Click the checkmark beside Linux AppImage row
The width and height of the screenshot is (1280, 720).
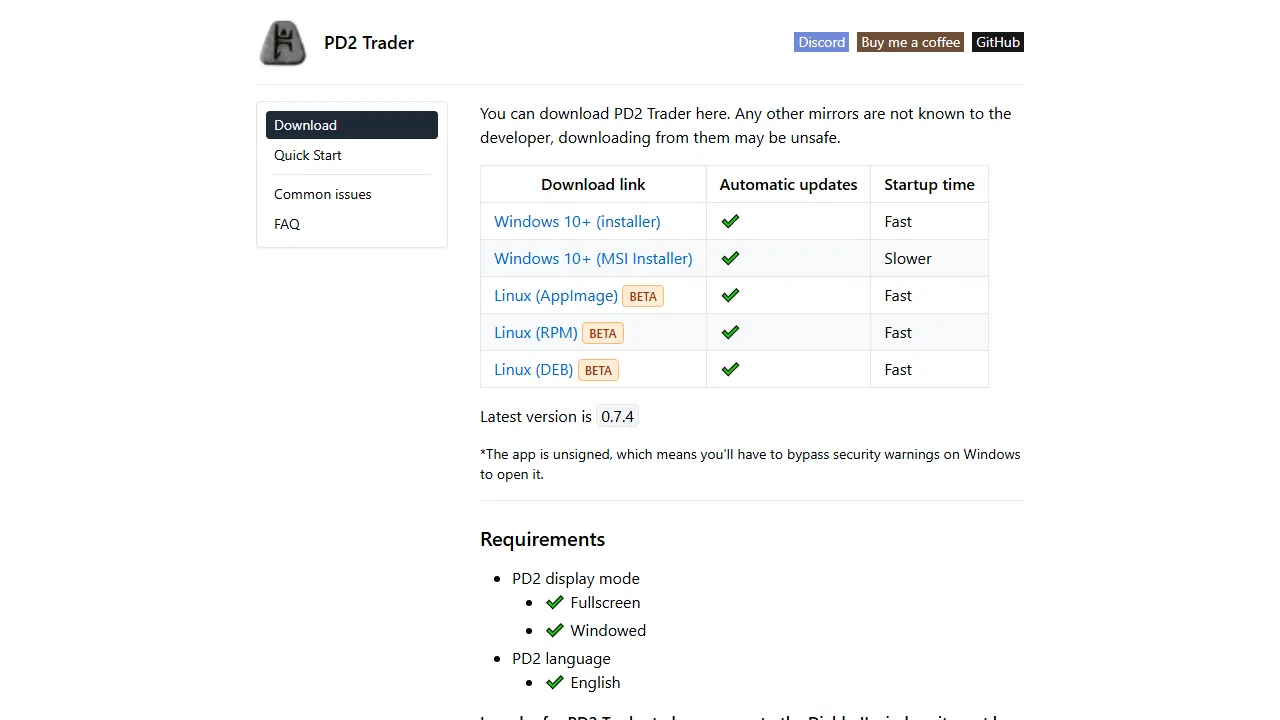click(x=730, y=294)
